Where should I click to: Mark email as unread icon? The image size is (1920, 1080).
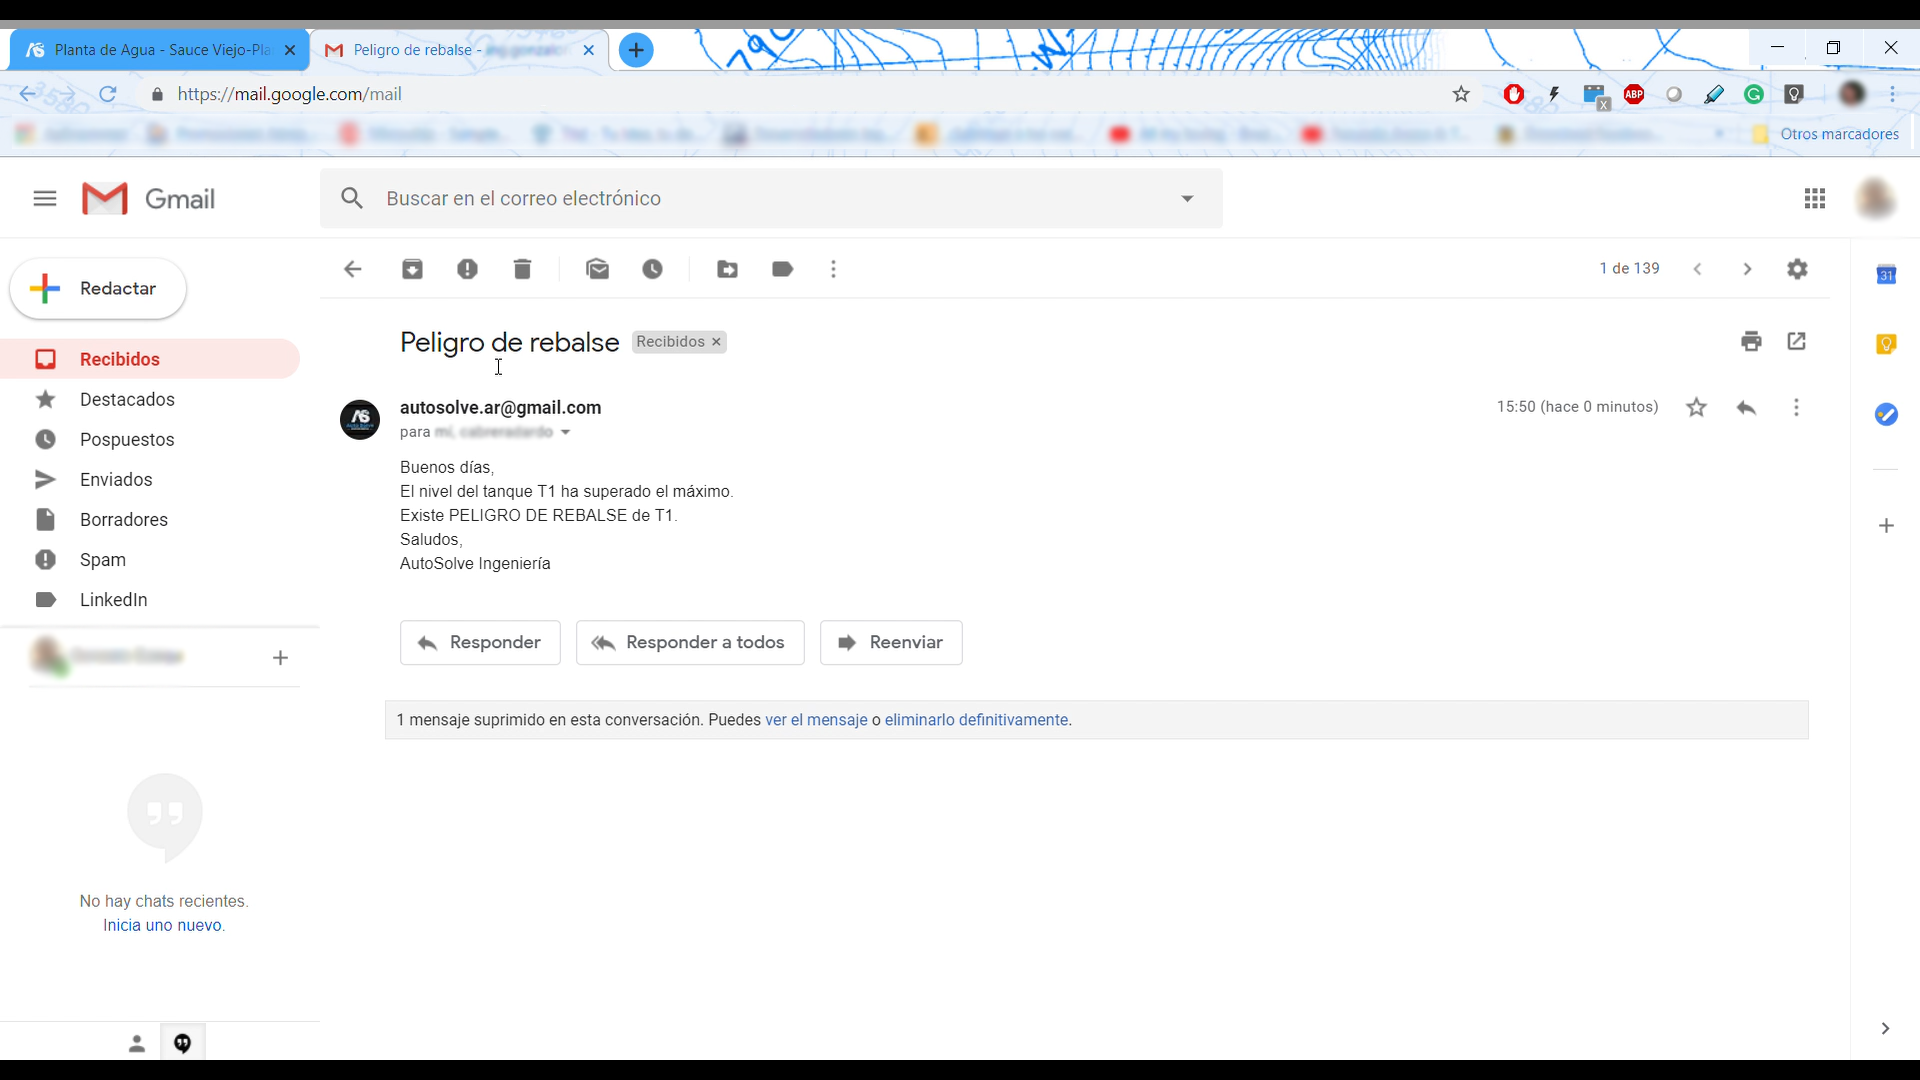[x=597, y=269]
